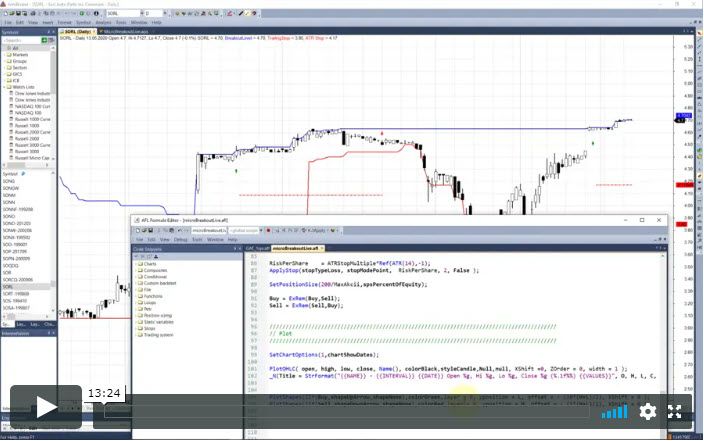Click New formula icon in AFL editor toolbar
Screen dimensions: 704x441
point(139,229)
